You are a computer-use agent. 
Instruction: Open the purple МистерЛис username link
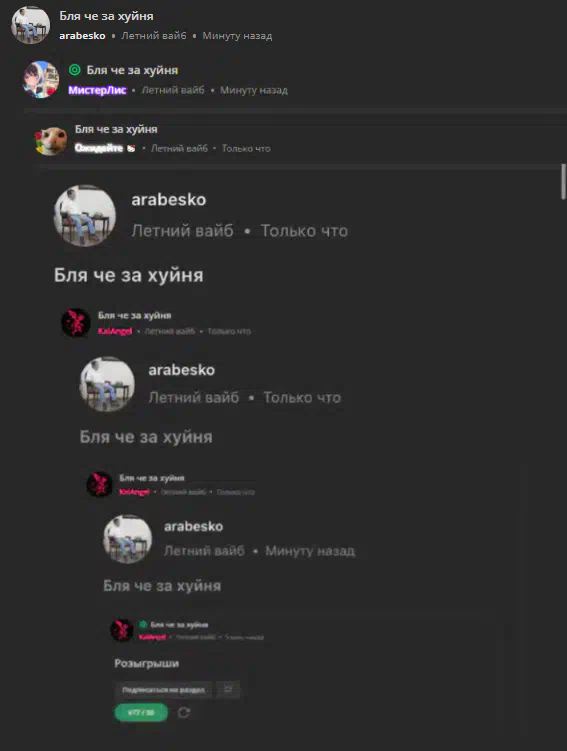tap(97, 90)
